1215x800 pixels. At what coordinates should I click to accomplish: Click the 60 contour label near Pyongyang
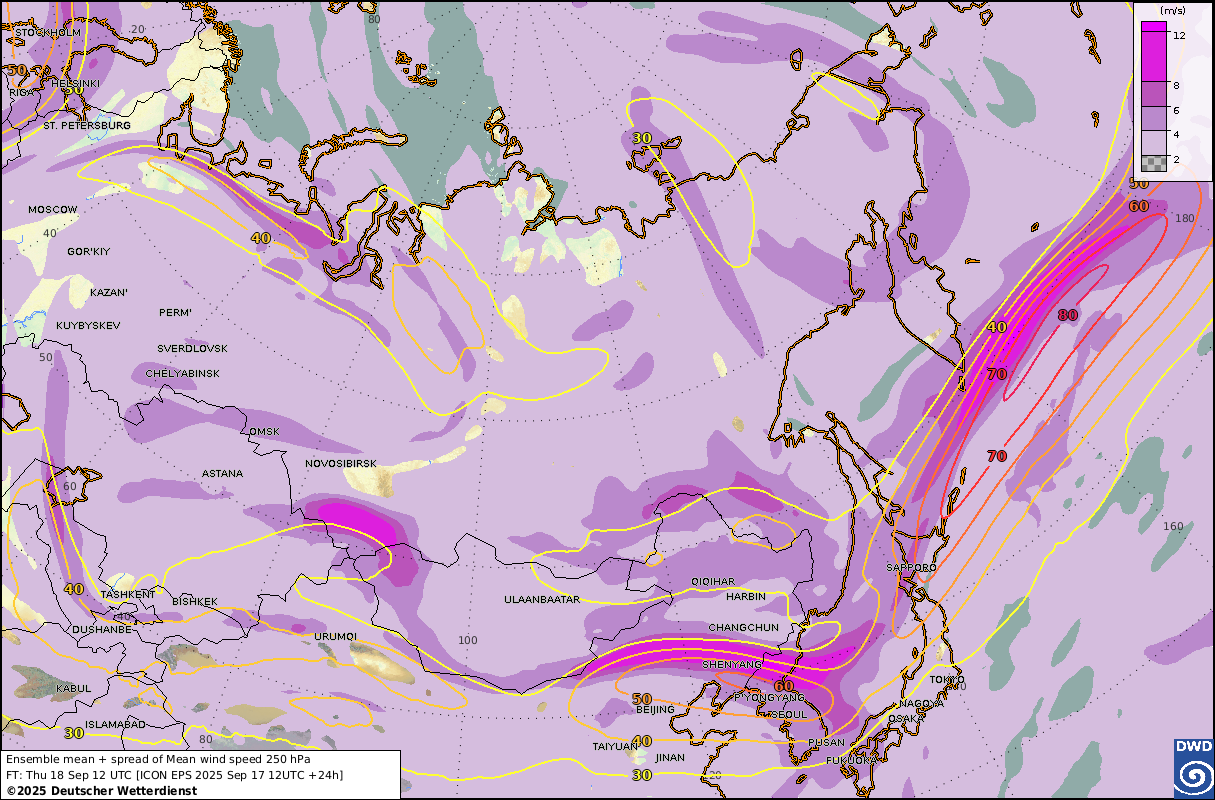[x=783, y=686]
